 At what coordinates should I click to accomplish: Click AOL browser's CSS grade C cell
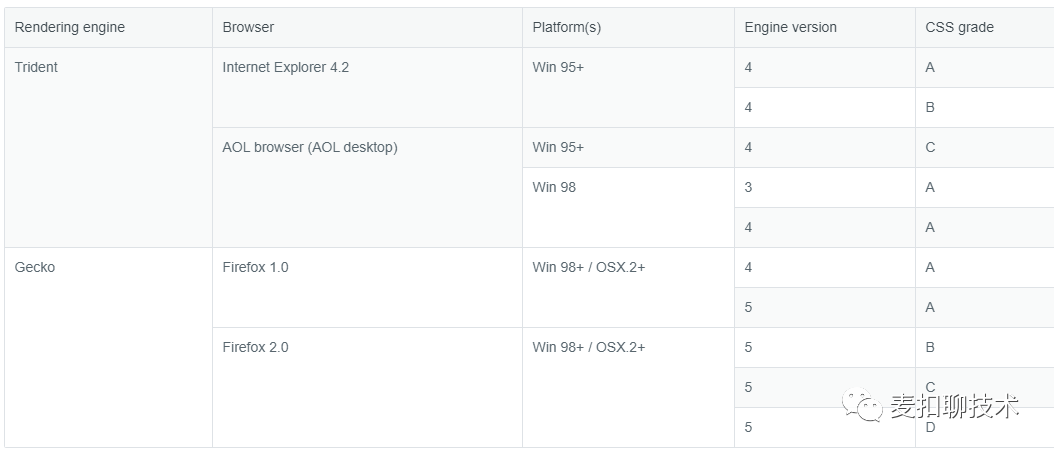point(985,147)
